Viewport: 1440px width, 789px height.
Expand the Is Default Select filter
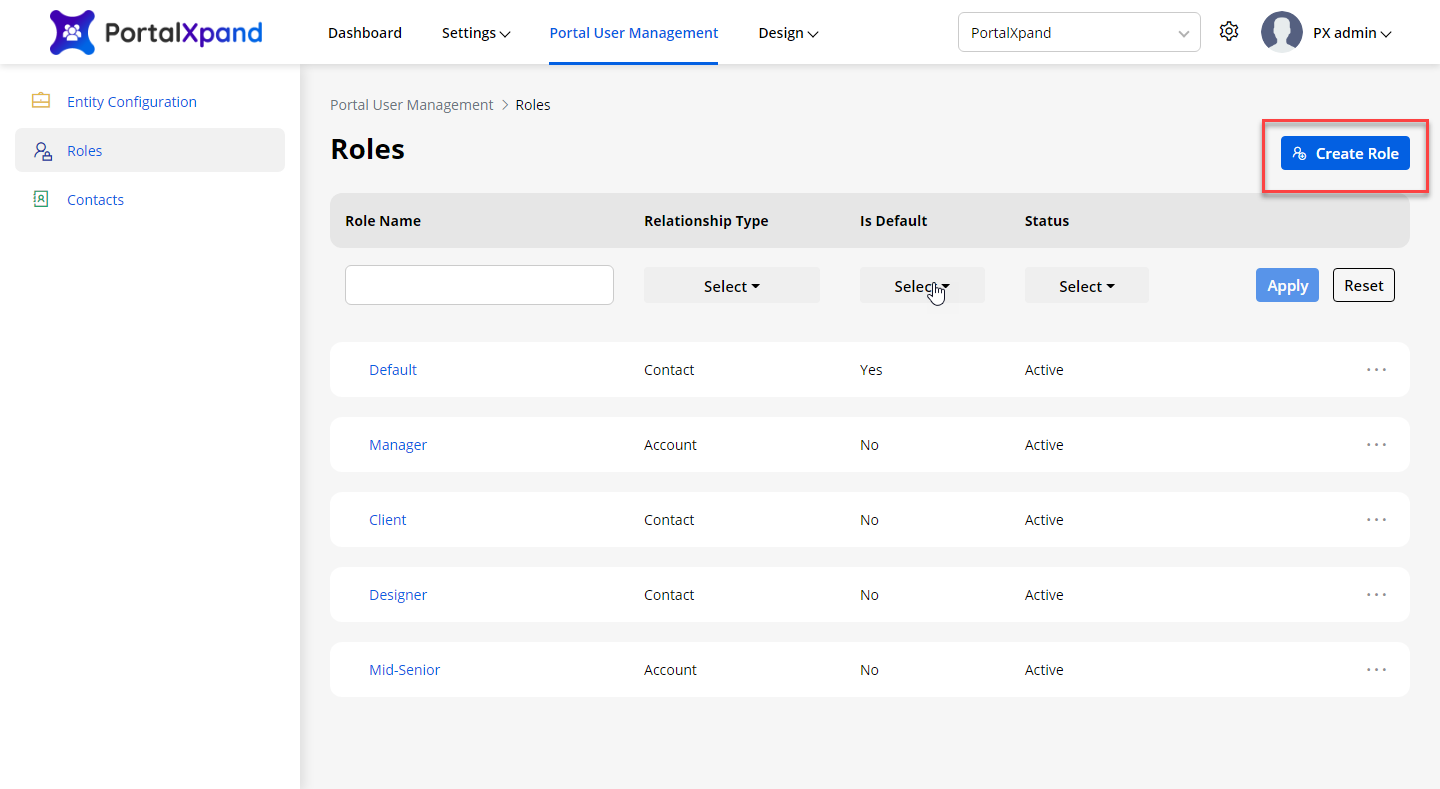click(921, 286)
